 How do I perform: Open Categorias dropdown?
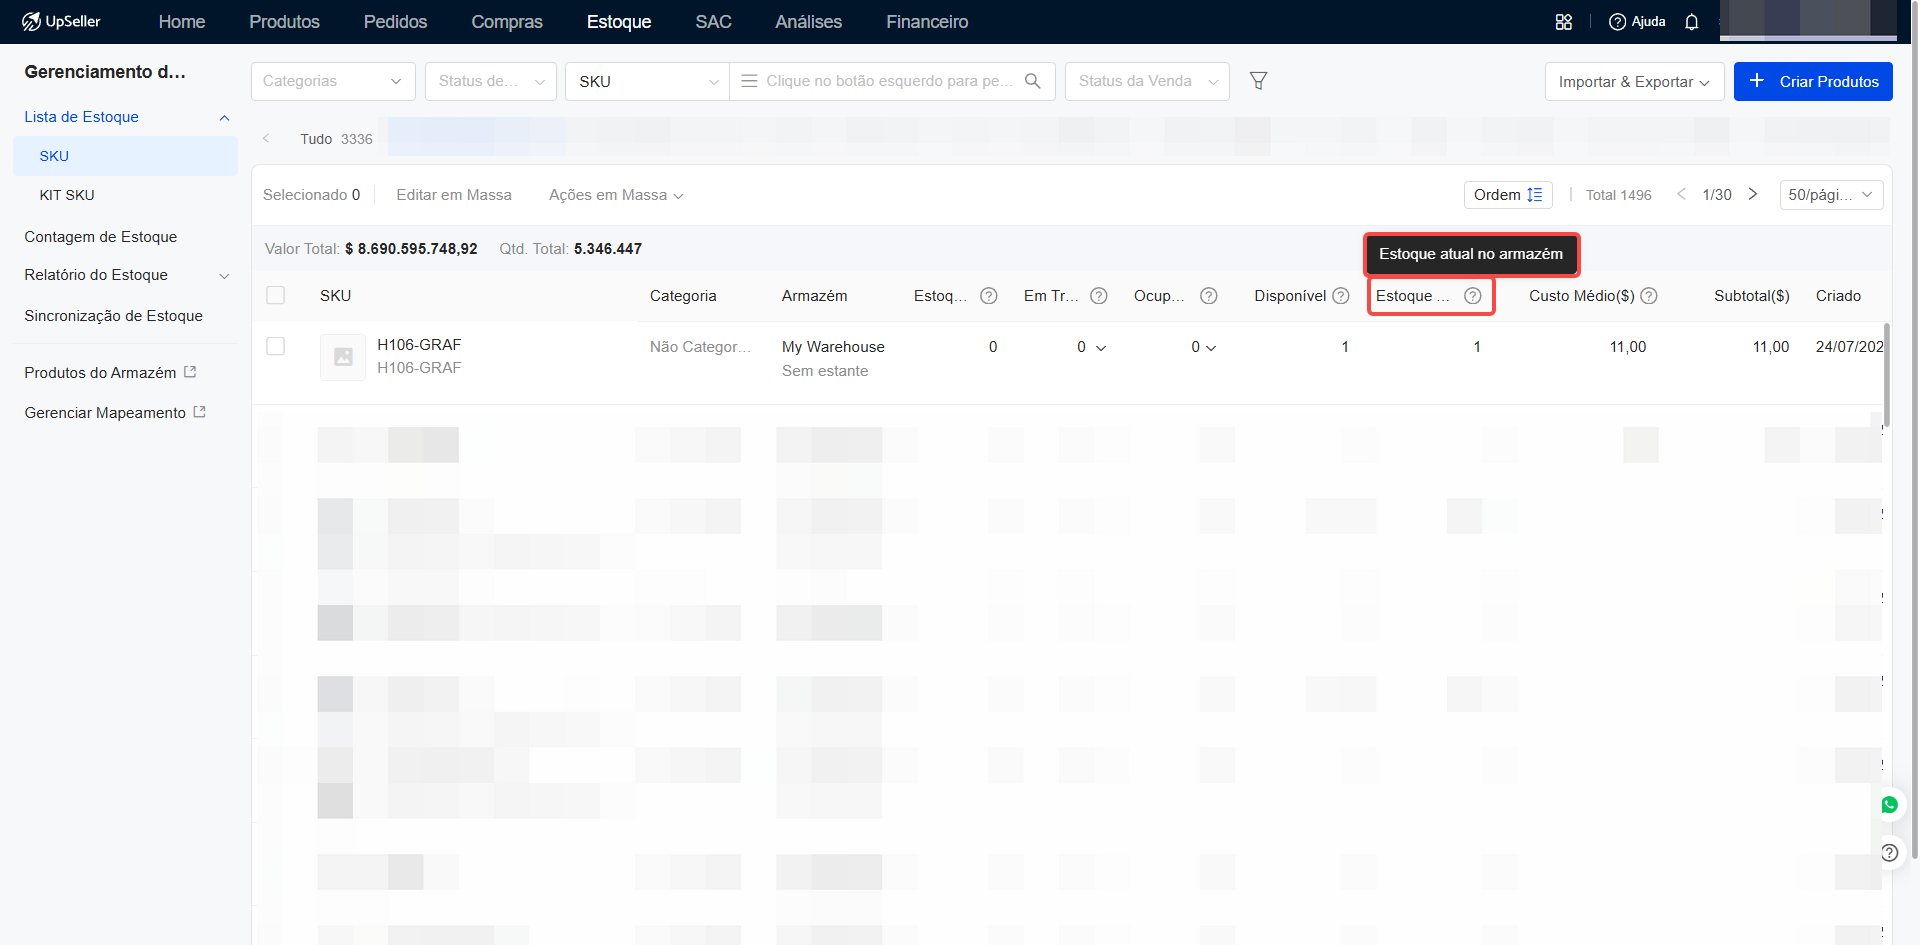(333, 81)
